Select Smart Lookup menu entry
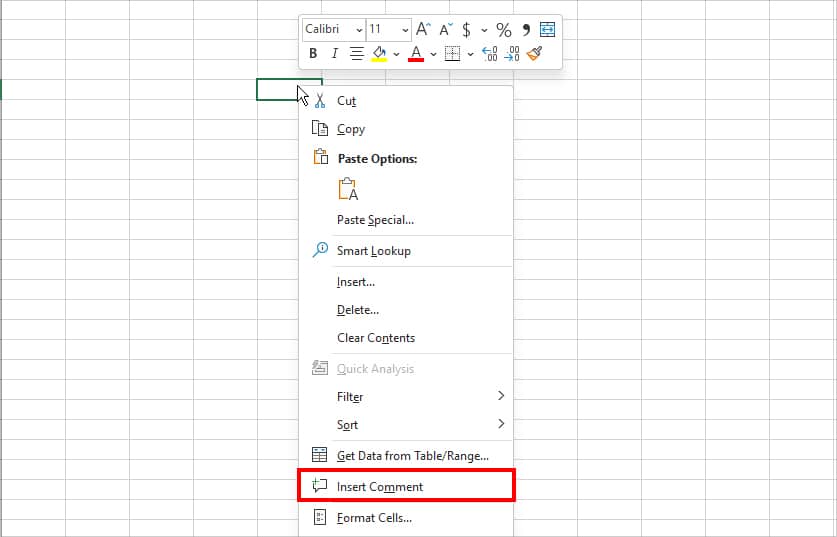The height and width of the screenshot is (537, 837). click(406, 251)
